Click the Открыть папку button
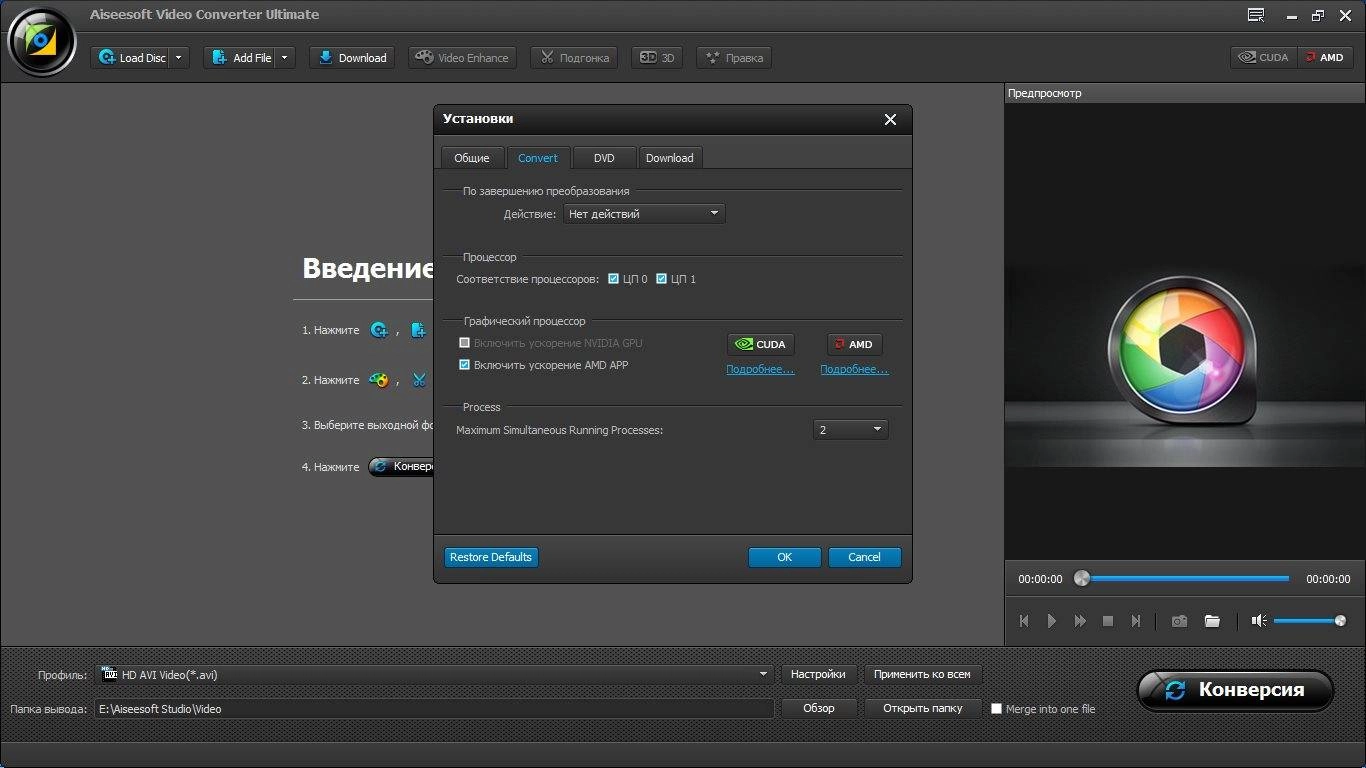 (922, 708)
